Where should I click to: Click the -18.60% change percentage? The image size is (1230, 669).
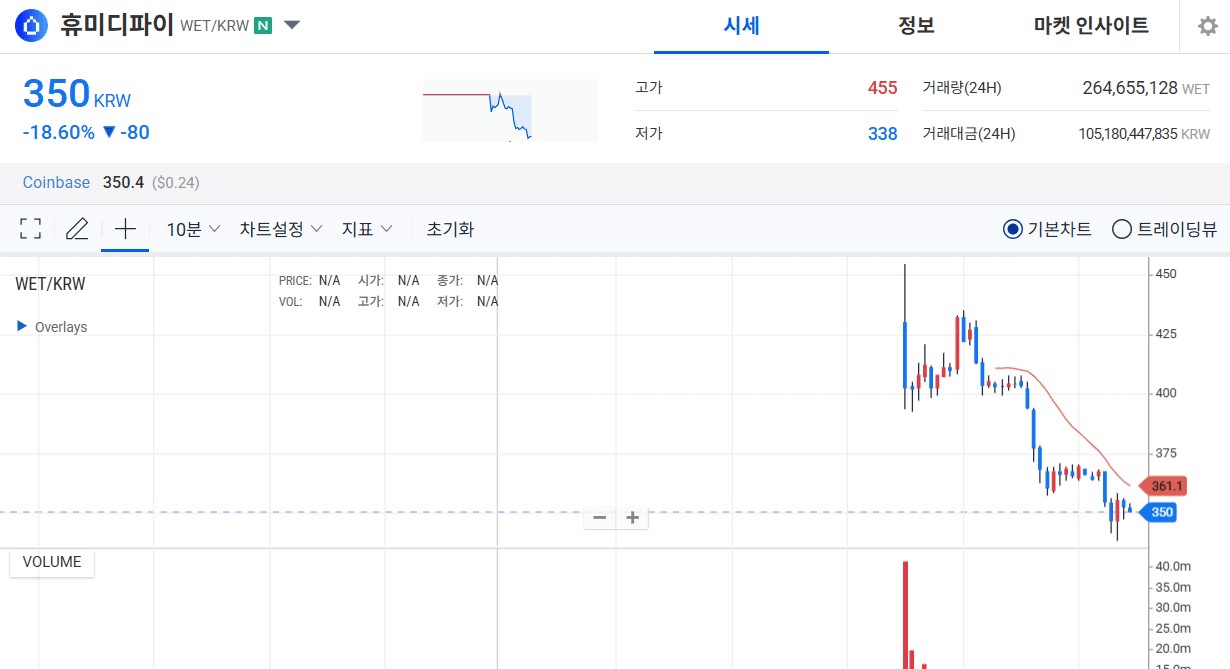coord(59,132)
